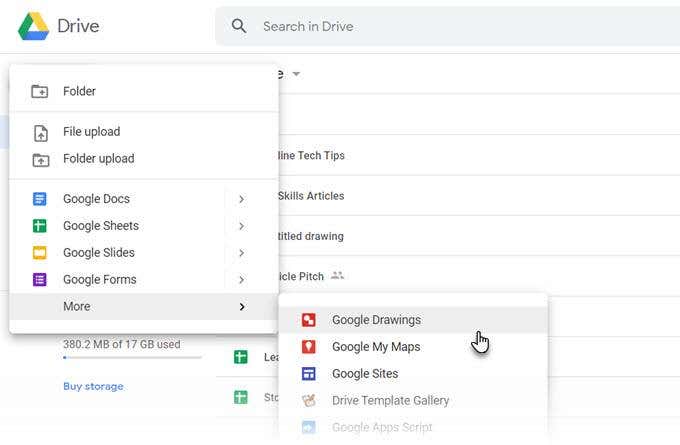Choose Google My Maps entry
Image resolution: width=680 pixels, height=445 pixels.
click(x=413, y=347)
